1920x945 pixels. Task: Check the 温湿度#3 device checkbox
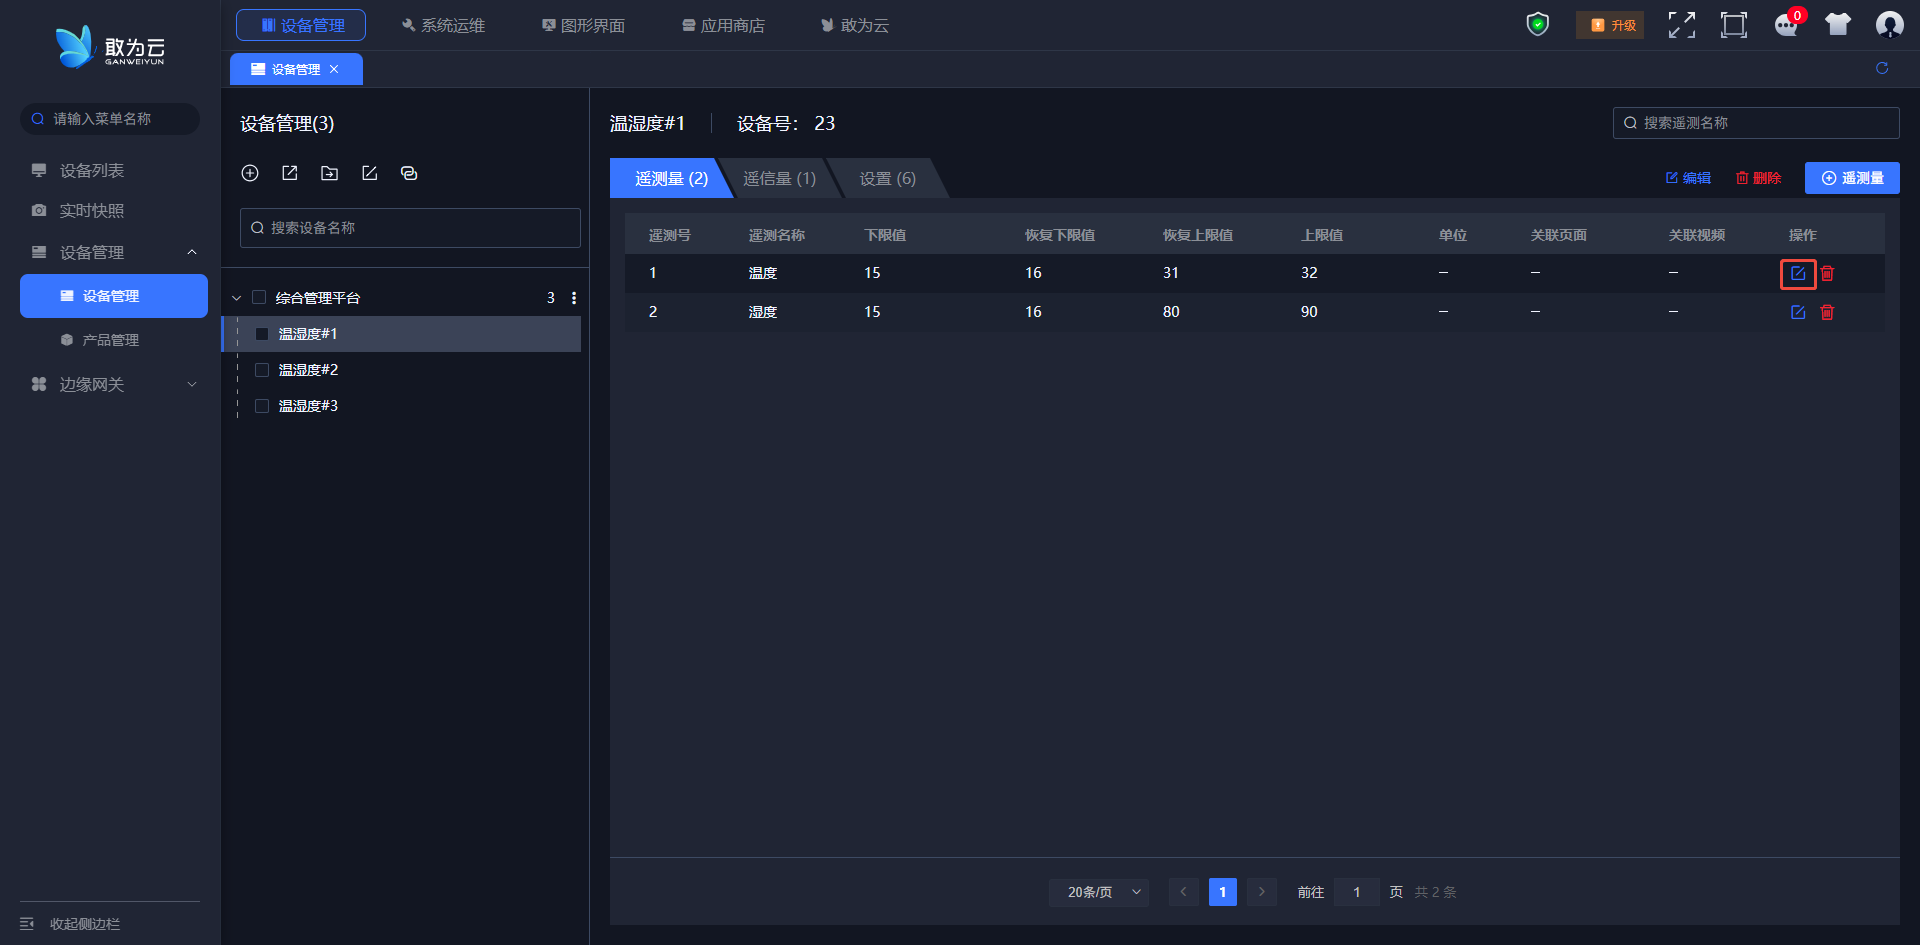pyautogui.click(x=262, y=406)
